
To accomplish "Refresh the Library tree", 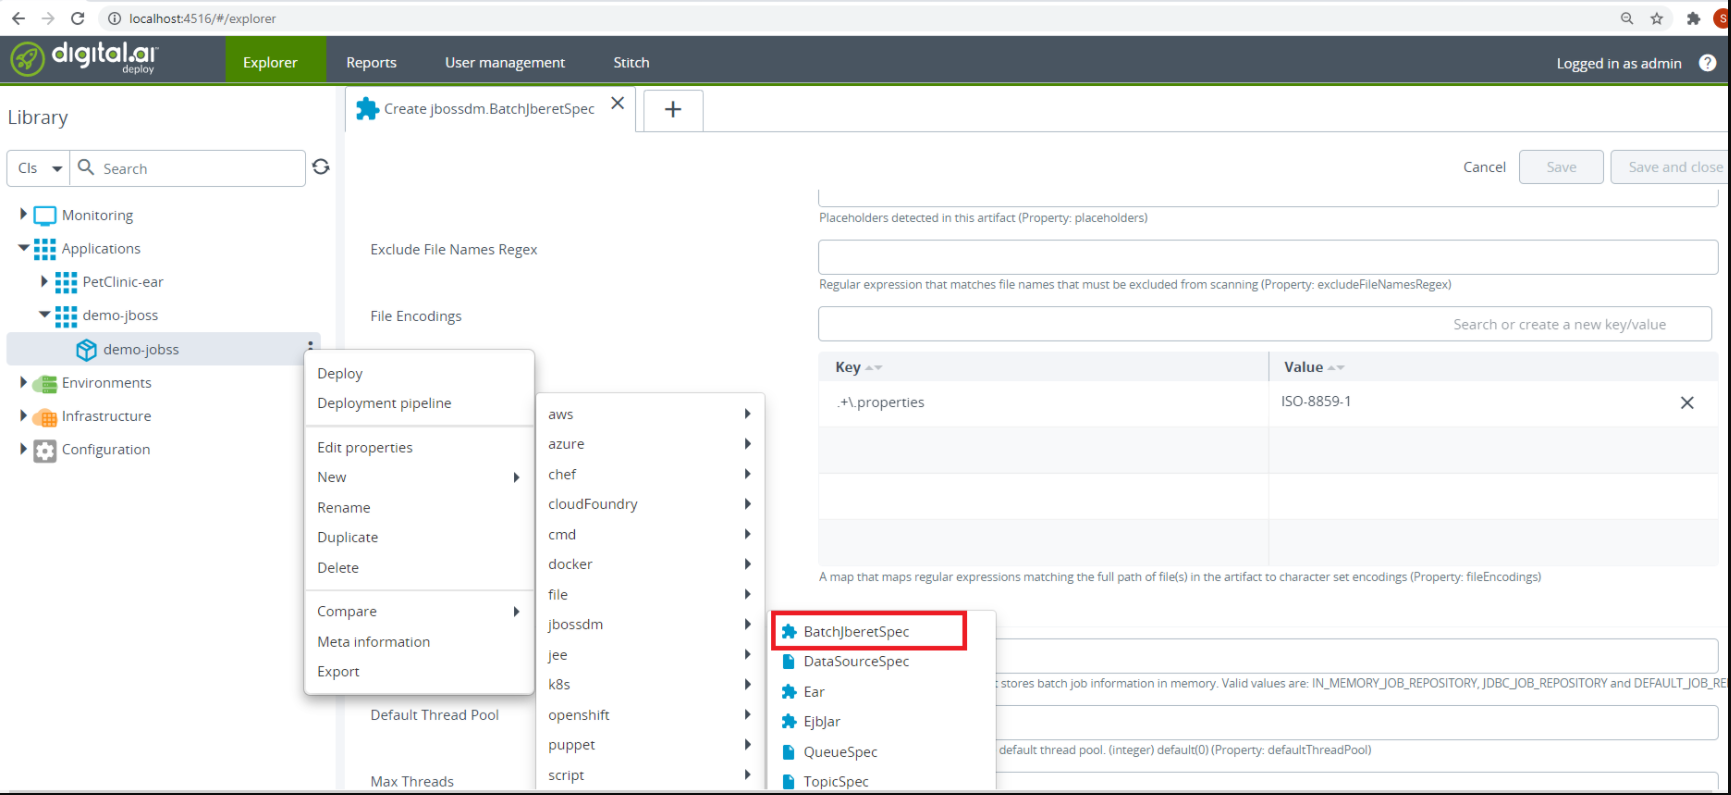I will tap(320, 167).
